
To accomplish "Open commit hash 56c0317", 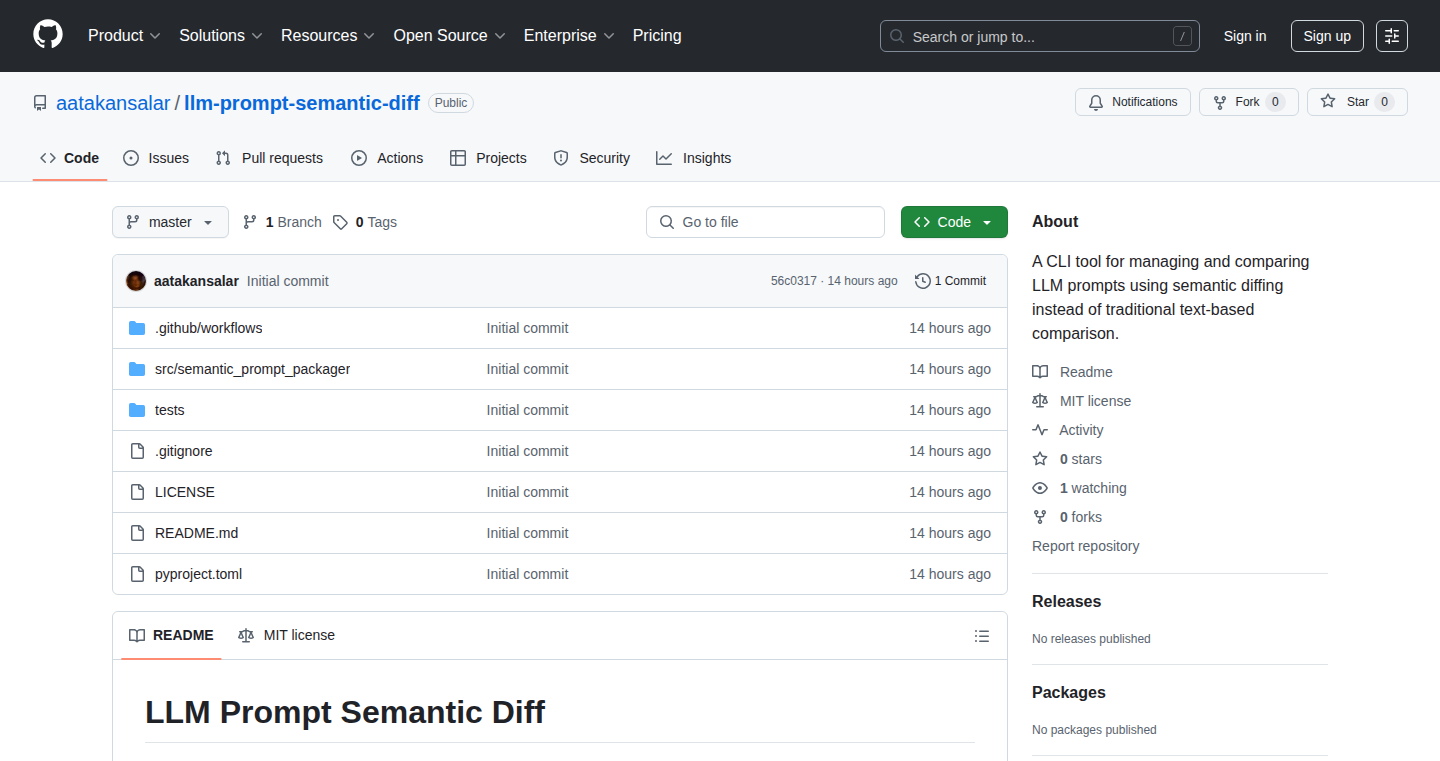I will click(x=793, y=281).
